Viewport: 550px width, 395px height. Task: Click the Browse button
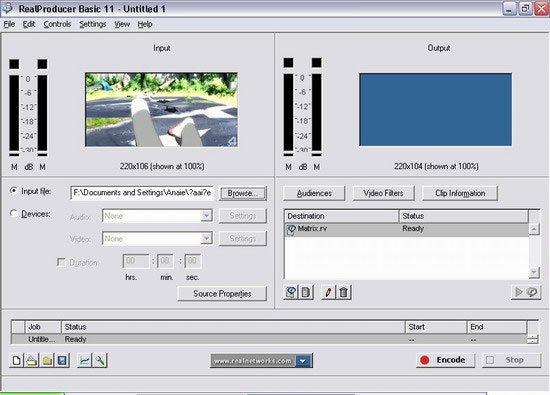pos(243,193)
